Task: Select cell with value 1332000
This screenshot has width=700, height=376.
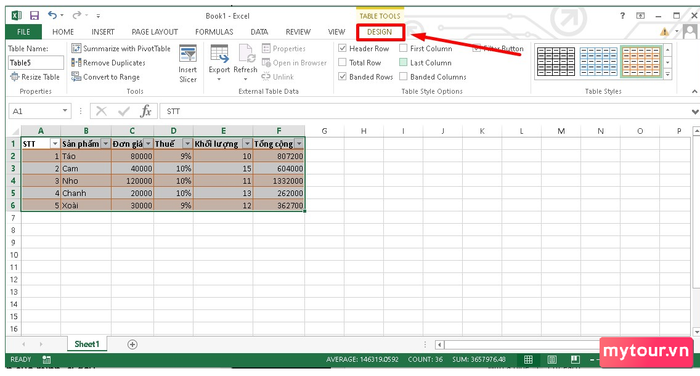Action: tap(279, 181)
